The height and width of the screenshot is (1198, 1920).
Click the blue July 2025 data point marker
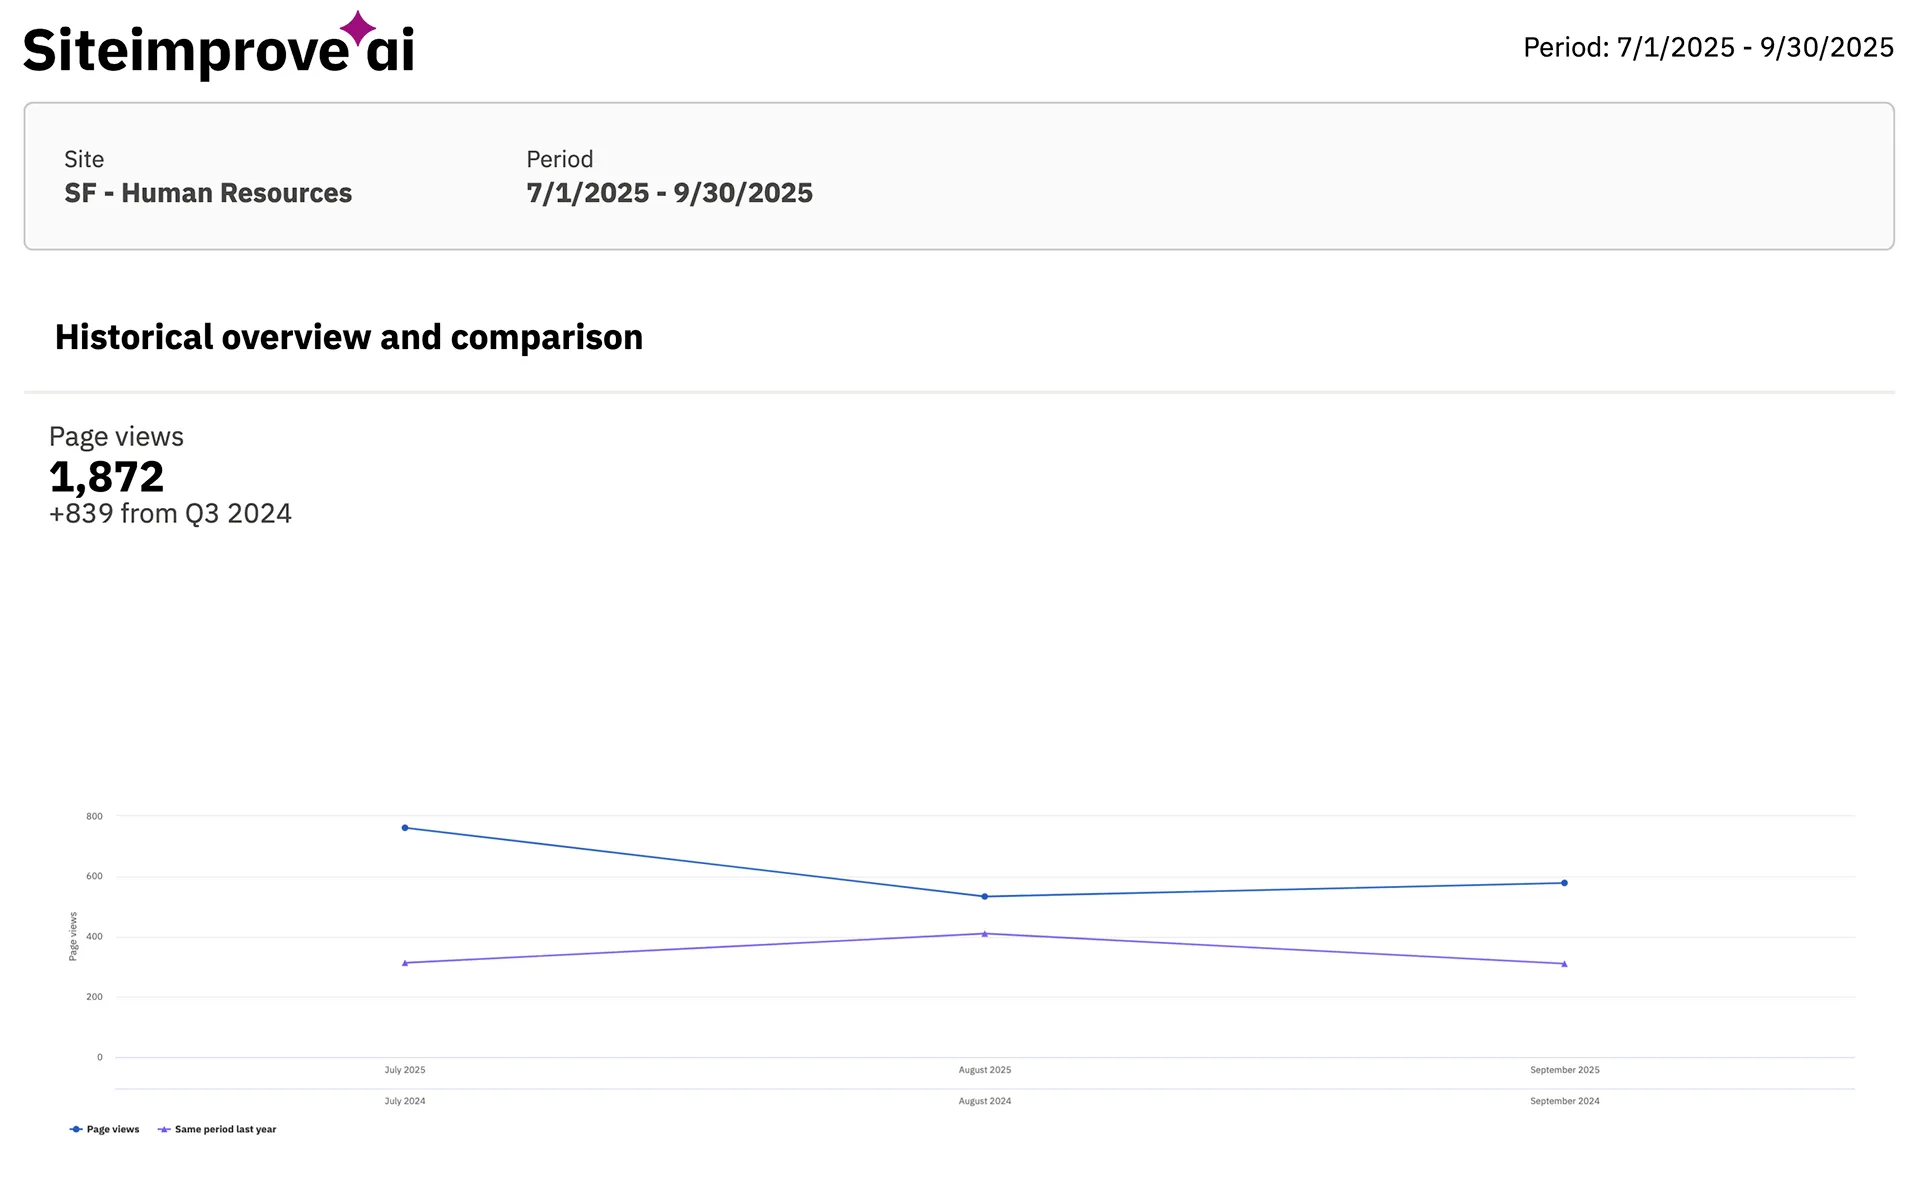405,827
